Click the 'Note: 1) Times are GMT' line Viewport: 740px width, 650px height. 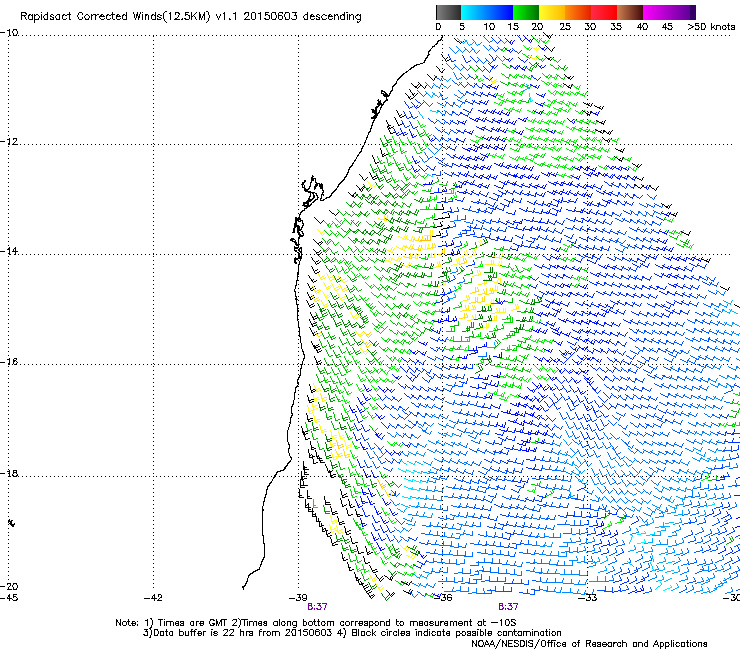click(316, 623)
